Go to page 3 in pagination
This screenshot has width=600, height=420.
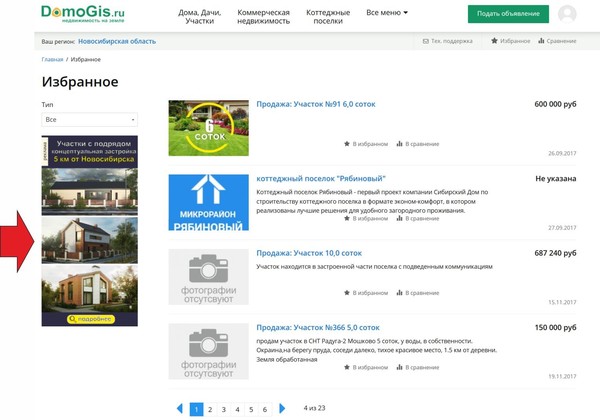click(x=224, y=409)
